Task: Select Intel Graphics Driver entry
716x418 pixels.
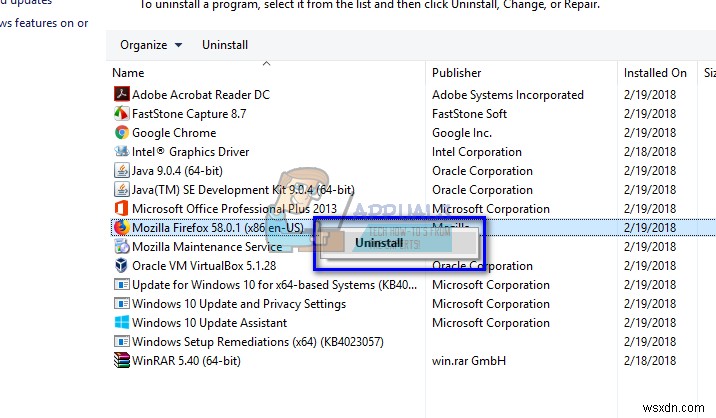Action: pos(190,152)
